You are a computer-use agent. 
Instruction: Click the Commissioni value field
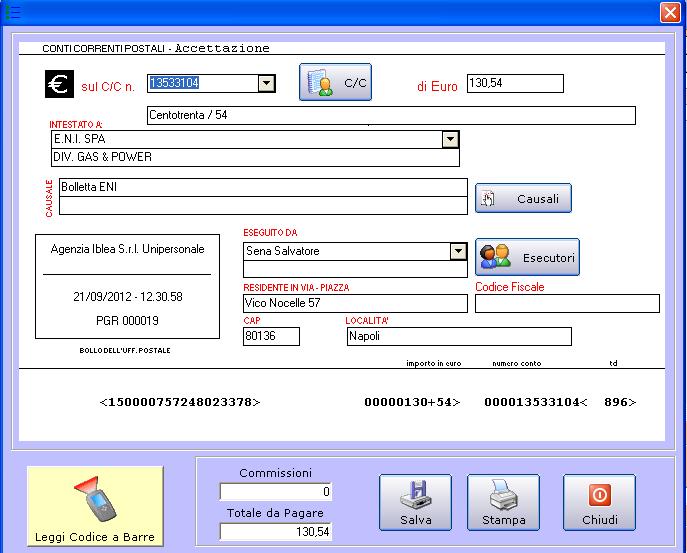tap(276, 492)
